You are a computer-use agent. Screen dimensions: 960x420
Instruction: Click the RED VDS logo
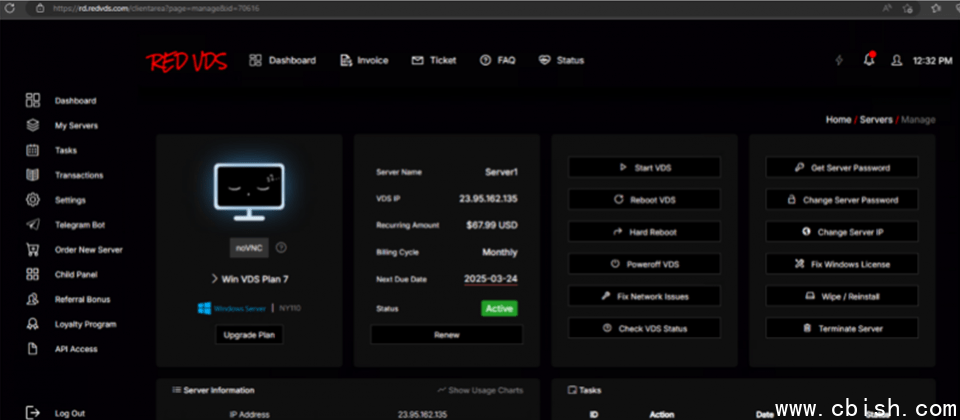[x=187, y=62]
